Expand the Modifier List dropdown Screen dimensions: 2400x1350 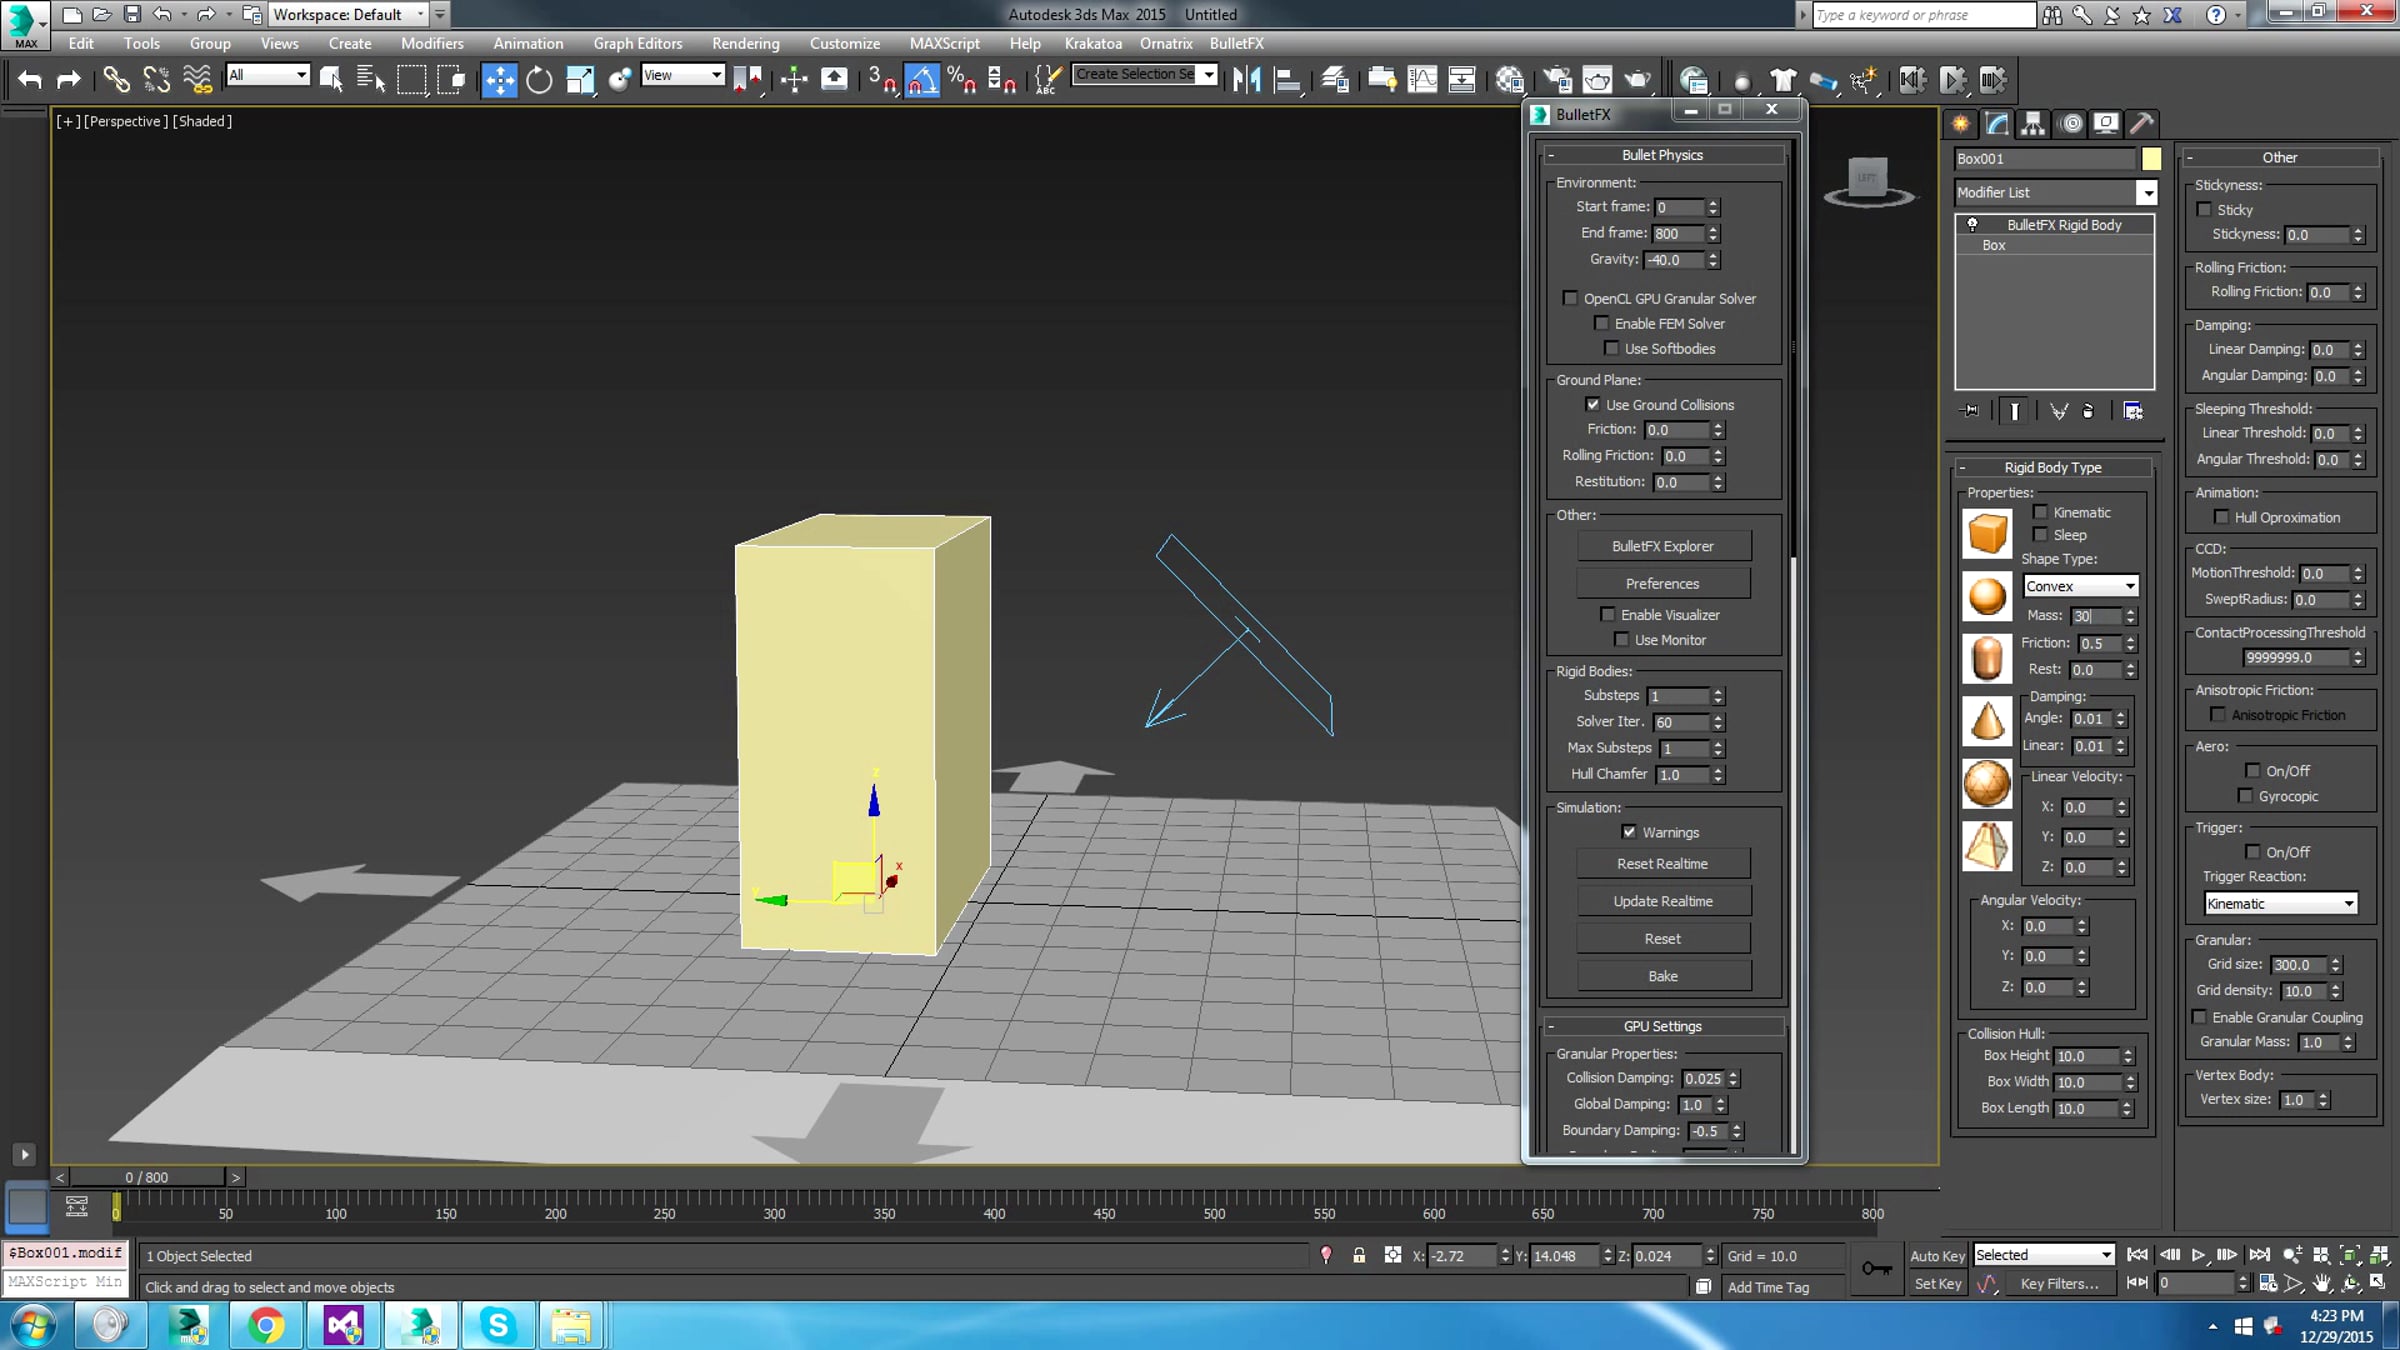(2146, 192)
